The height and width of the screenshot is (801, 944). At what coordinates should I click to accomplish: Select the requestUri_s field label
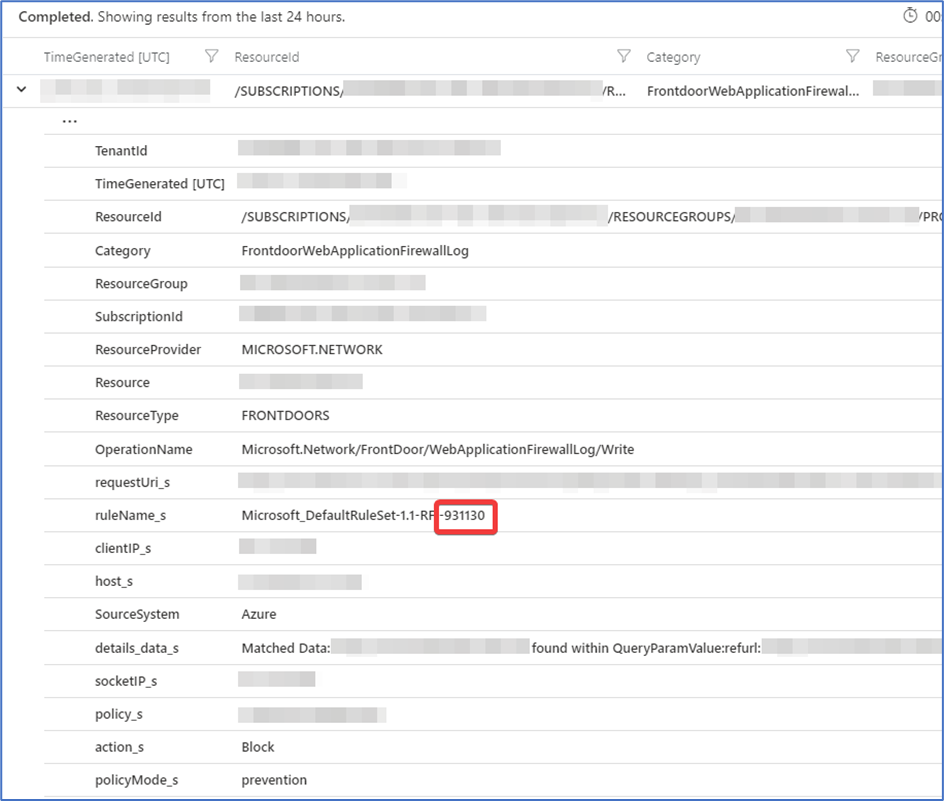[132, 482]
